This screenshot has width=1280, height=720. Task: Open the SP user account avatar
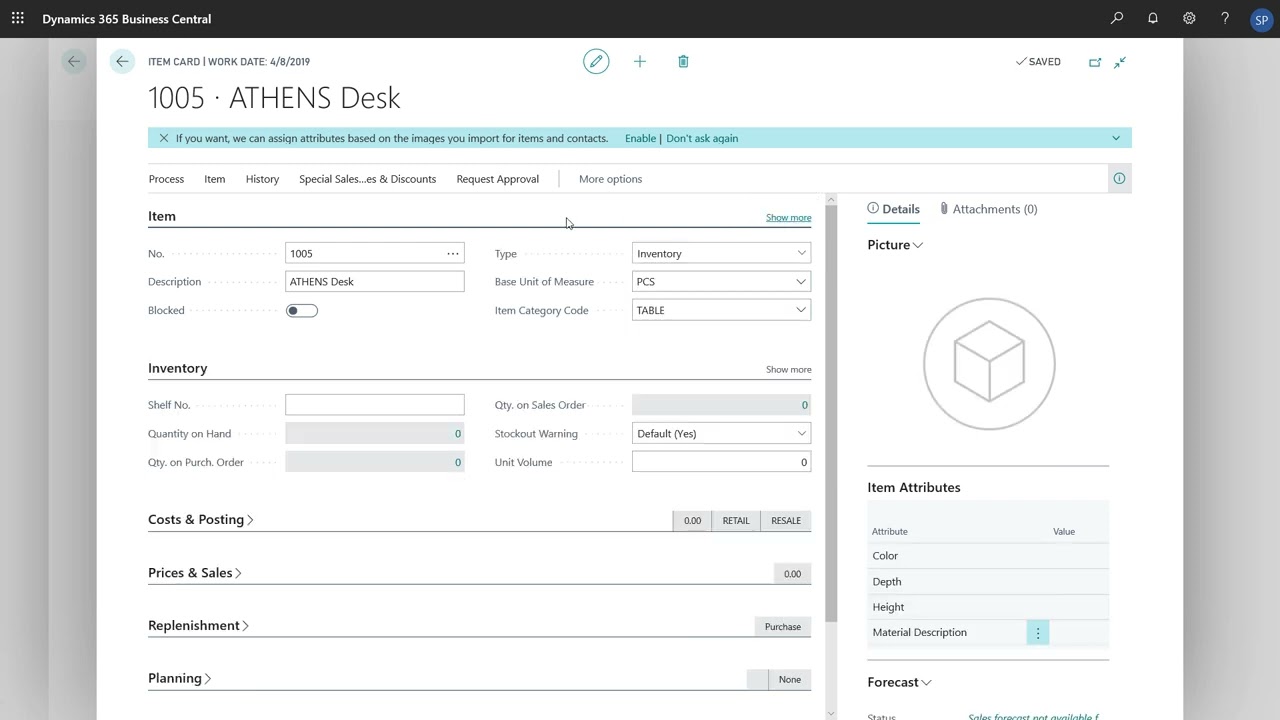(1261, 19)
